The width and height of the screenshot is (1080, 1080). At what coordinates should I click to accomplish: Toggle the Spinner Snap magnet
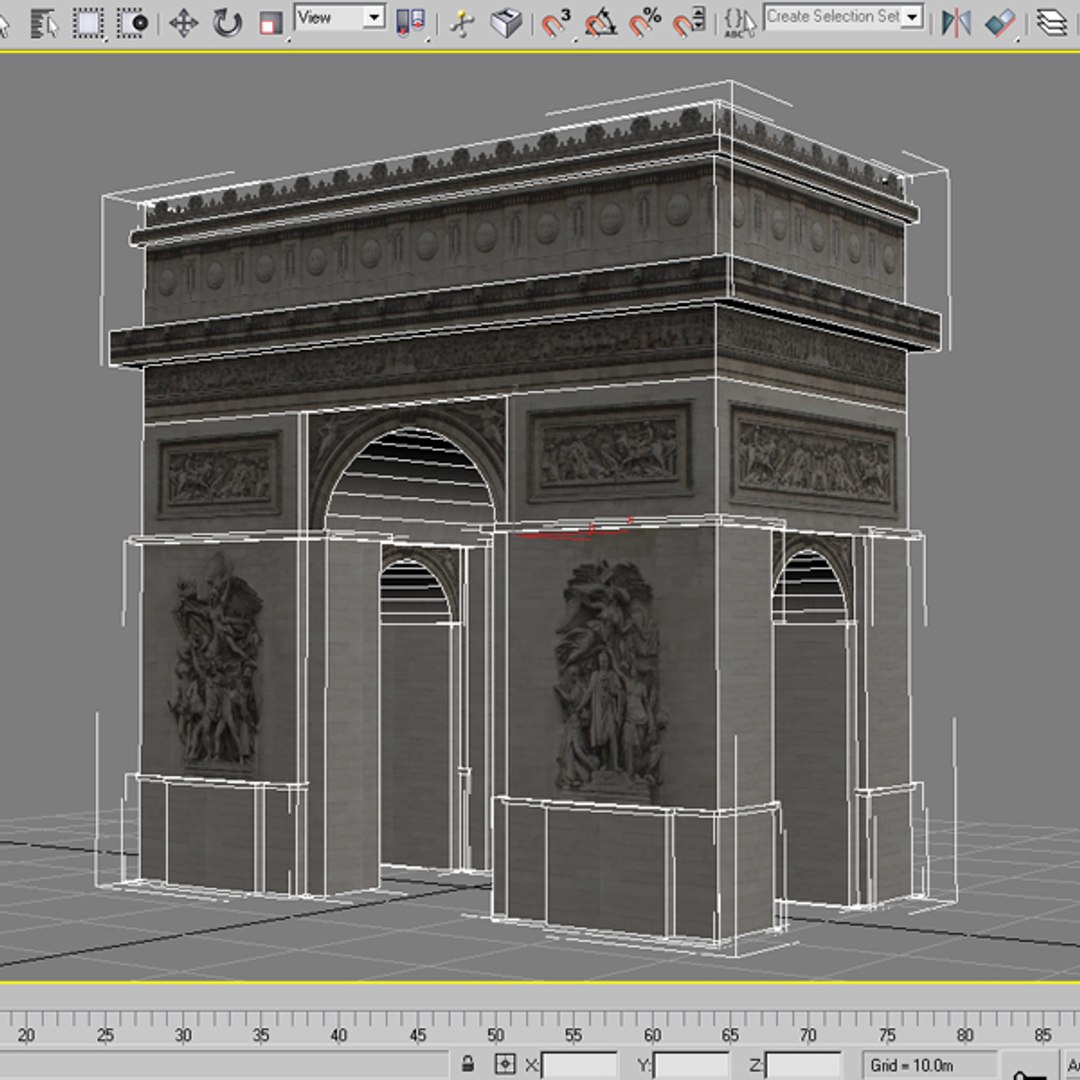[x=688, y=23]
